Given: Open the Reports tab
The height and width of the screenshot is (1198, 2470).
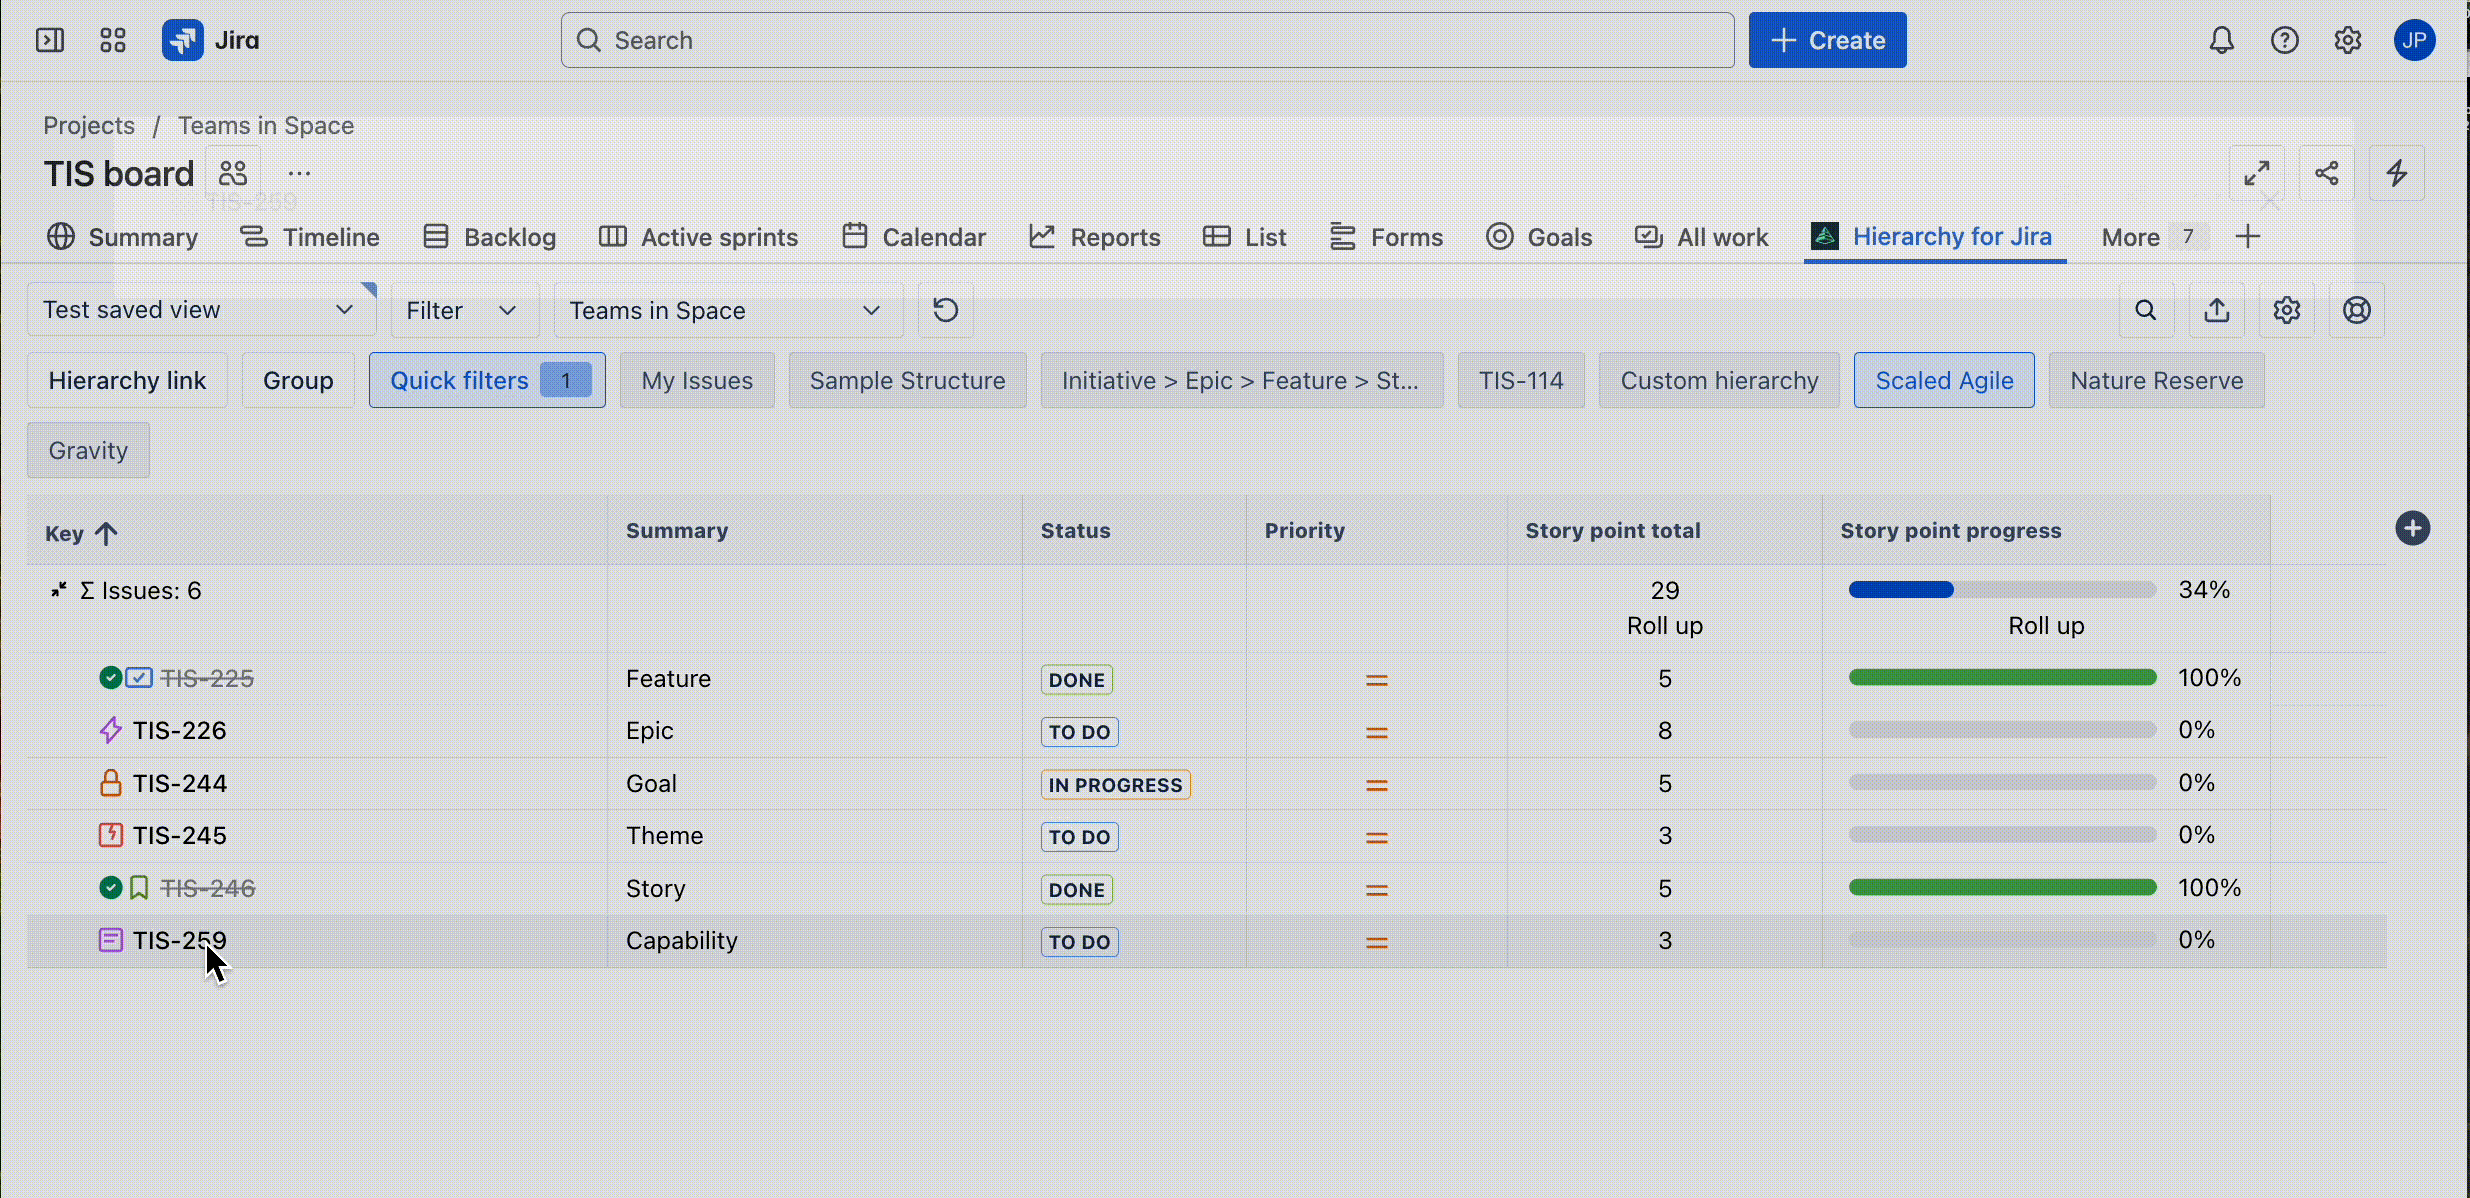Looking at the screenshot, I should click(1095, 237).
